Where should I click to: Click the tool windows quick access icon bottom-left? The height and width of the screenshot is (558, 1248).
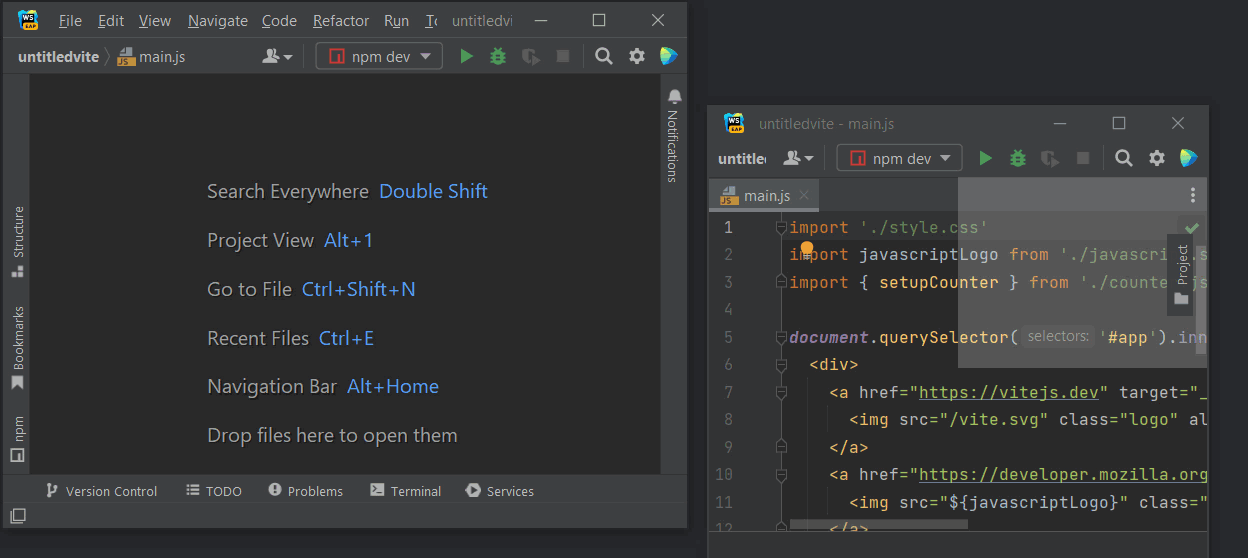17,516
